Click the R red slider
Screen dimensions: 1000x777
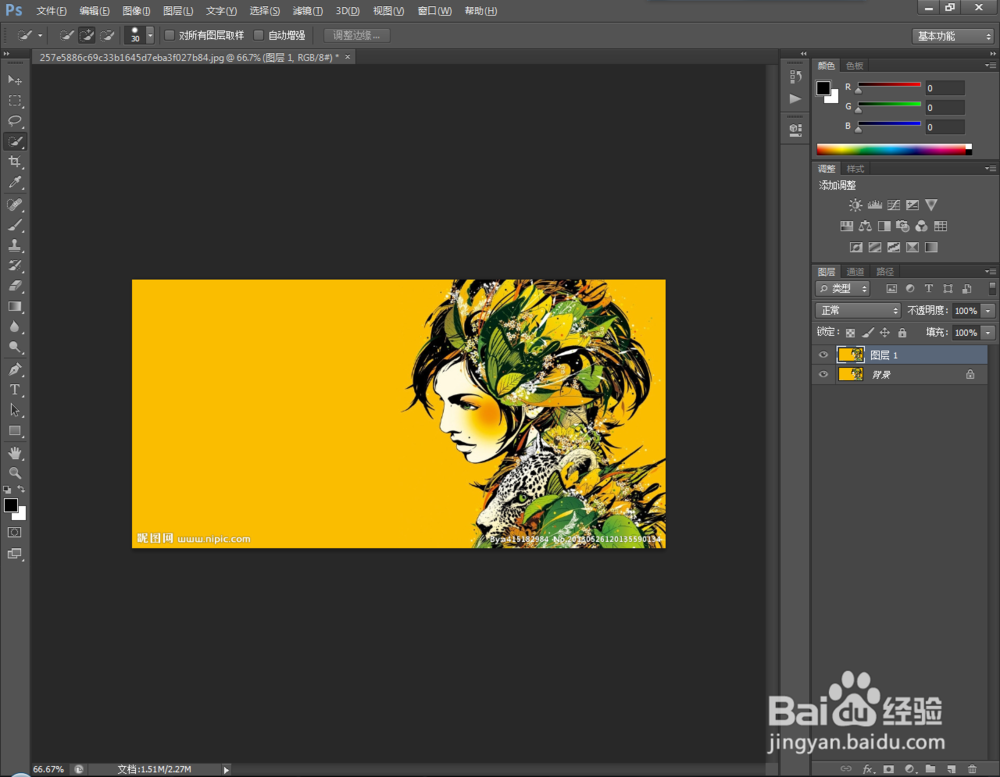[x=889, y=85]
